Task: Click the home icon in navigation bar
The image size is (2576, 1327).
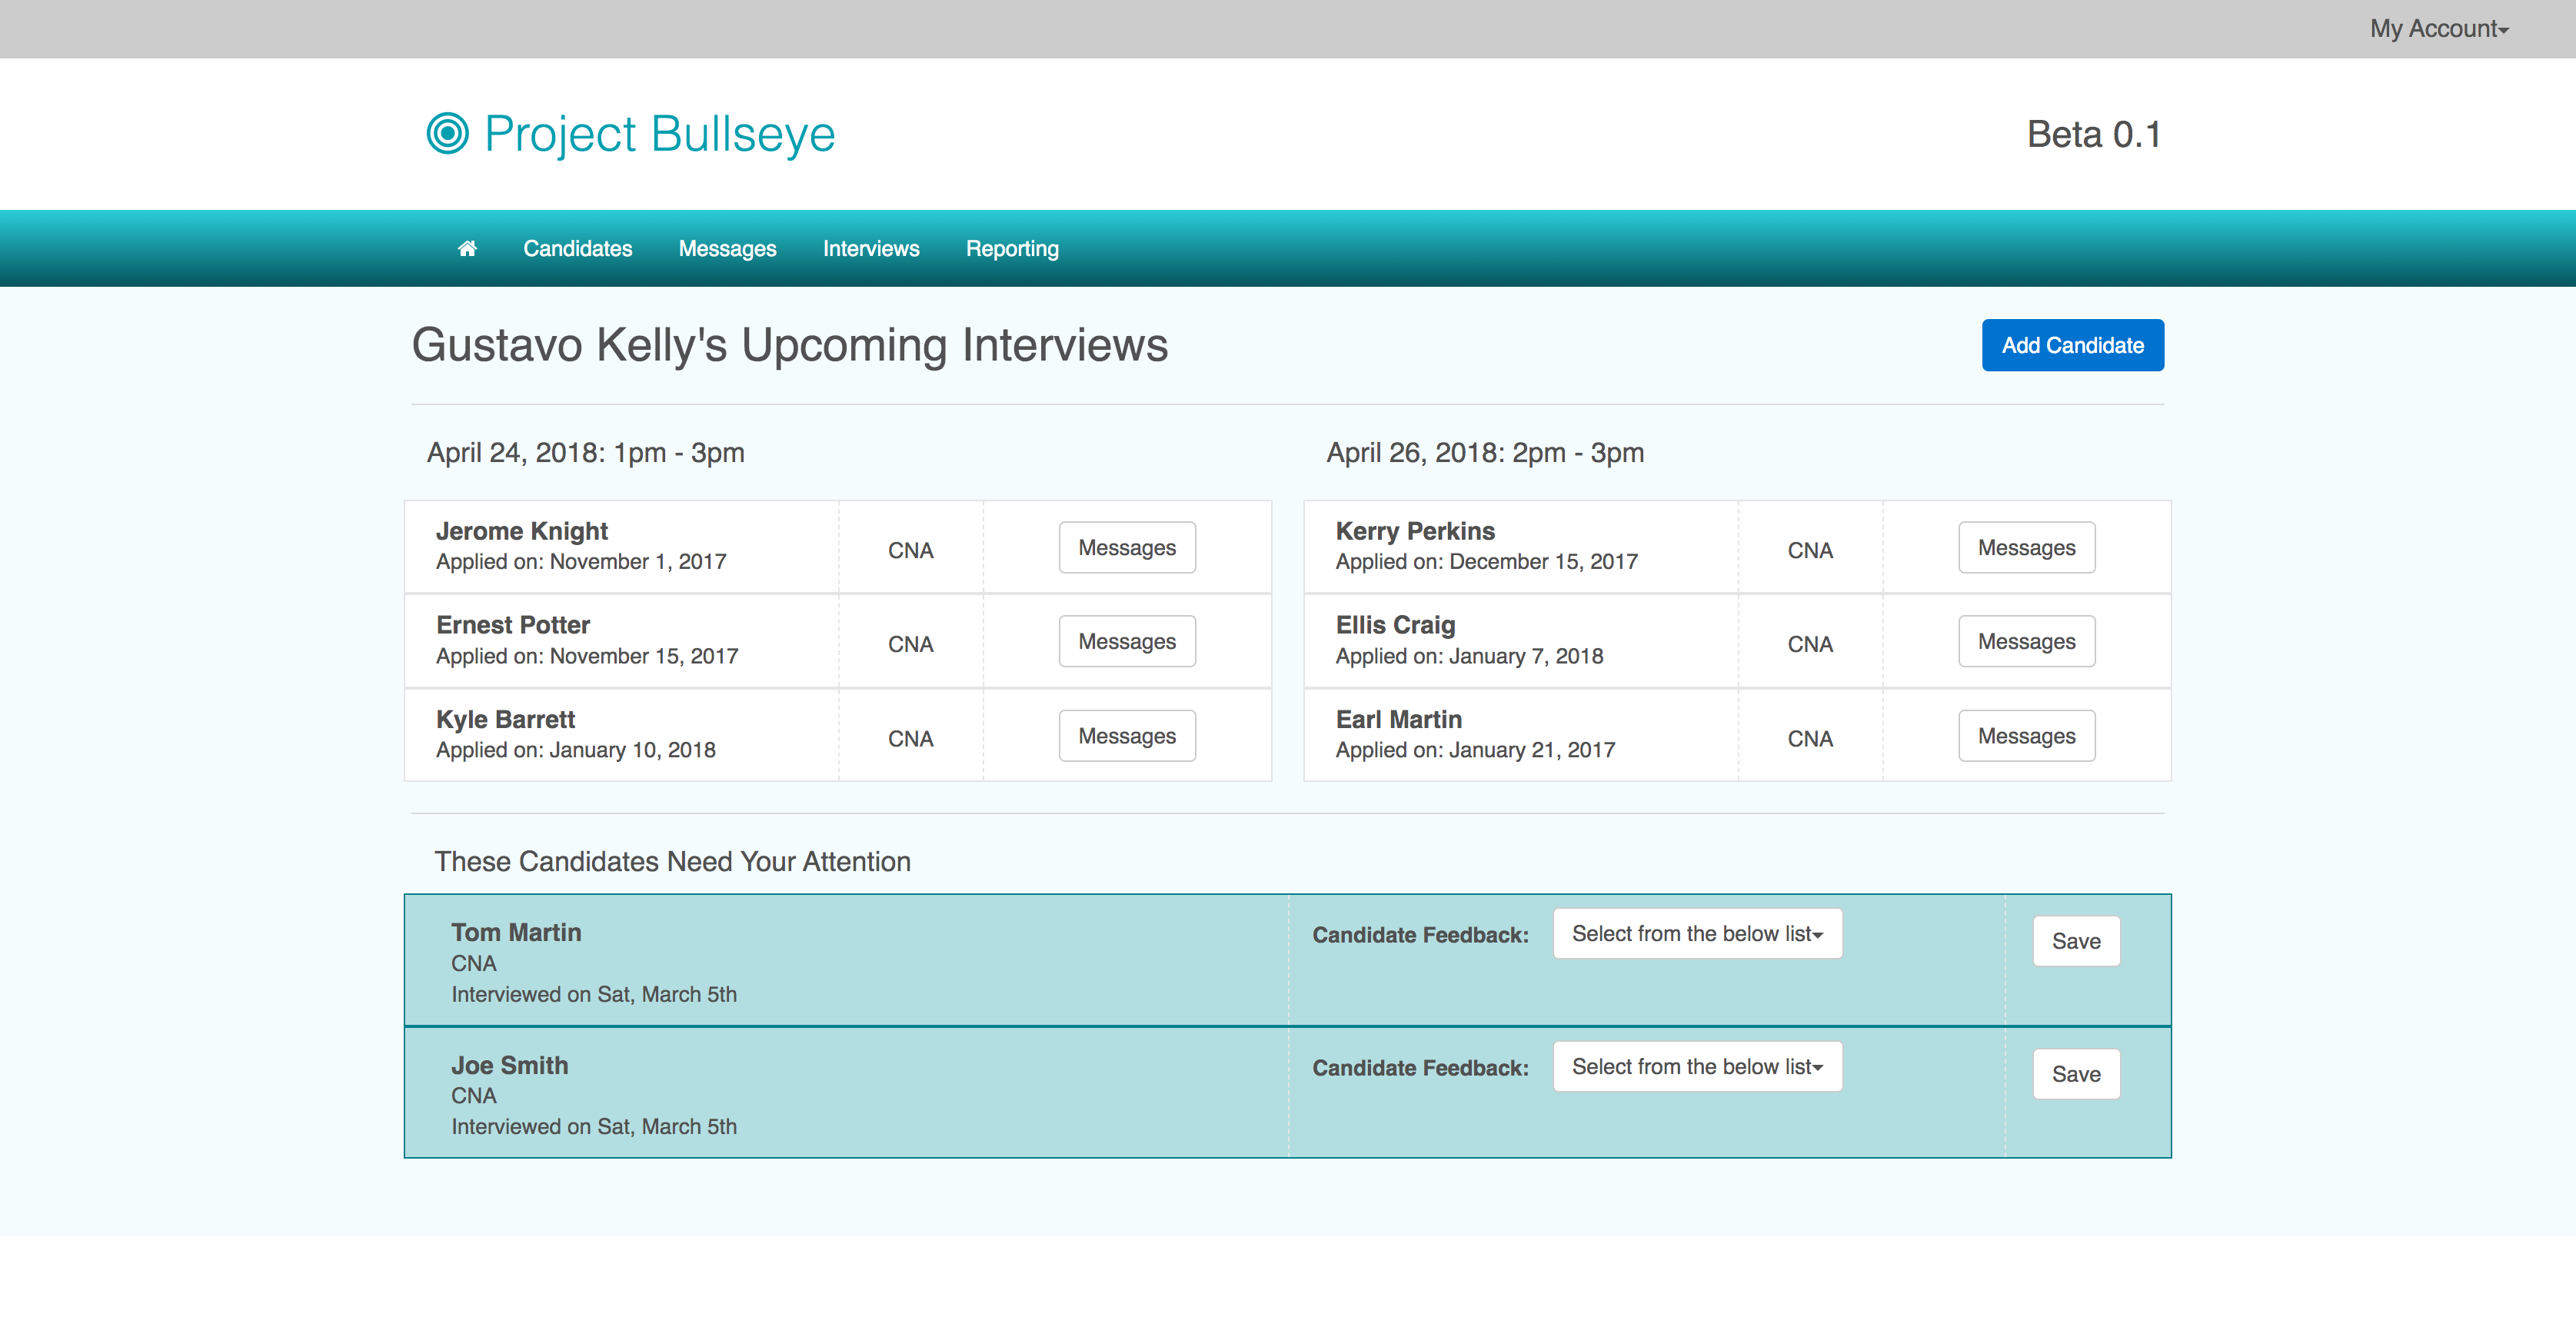Action: tap(467, 248)
